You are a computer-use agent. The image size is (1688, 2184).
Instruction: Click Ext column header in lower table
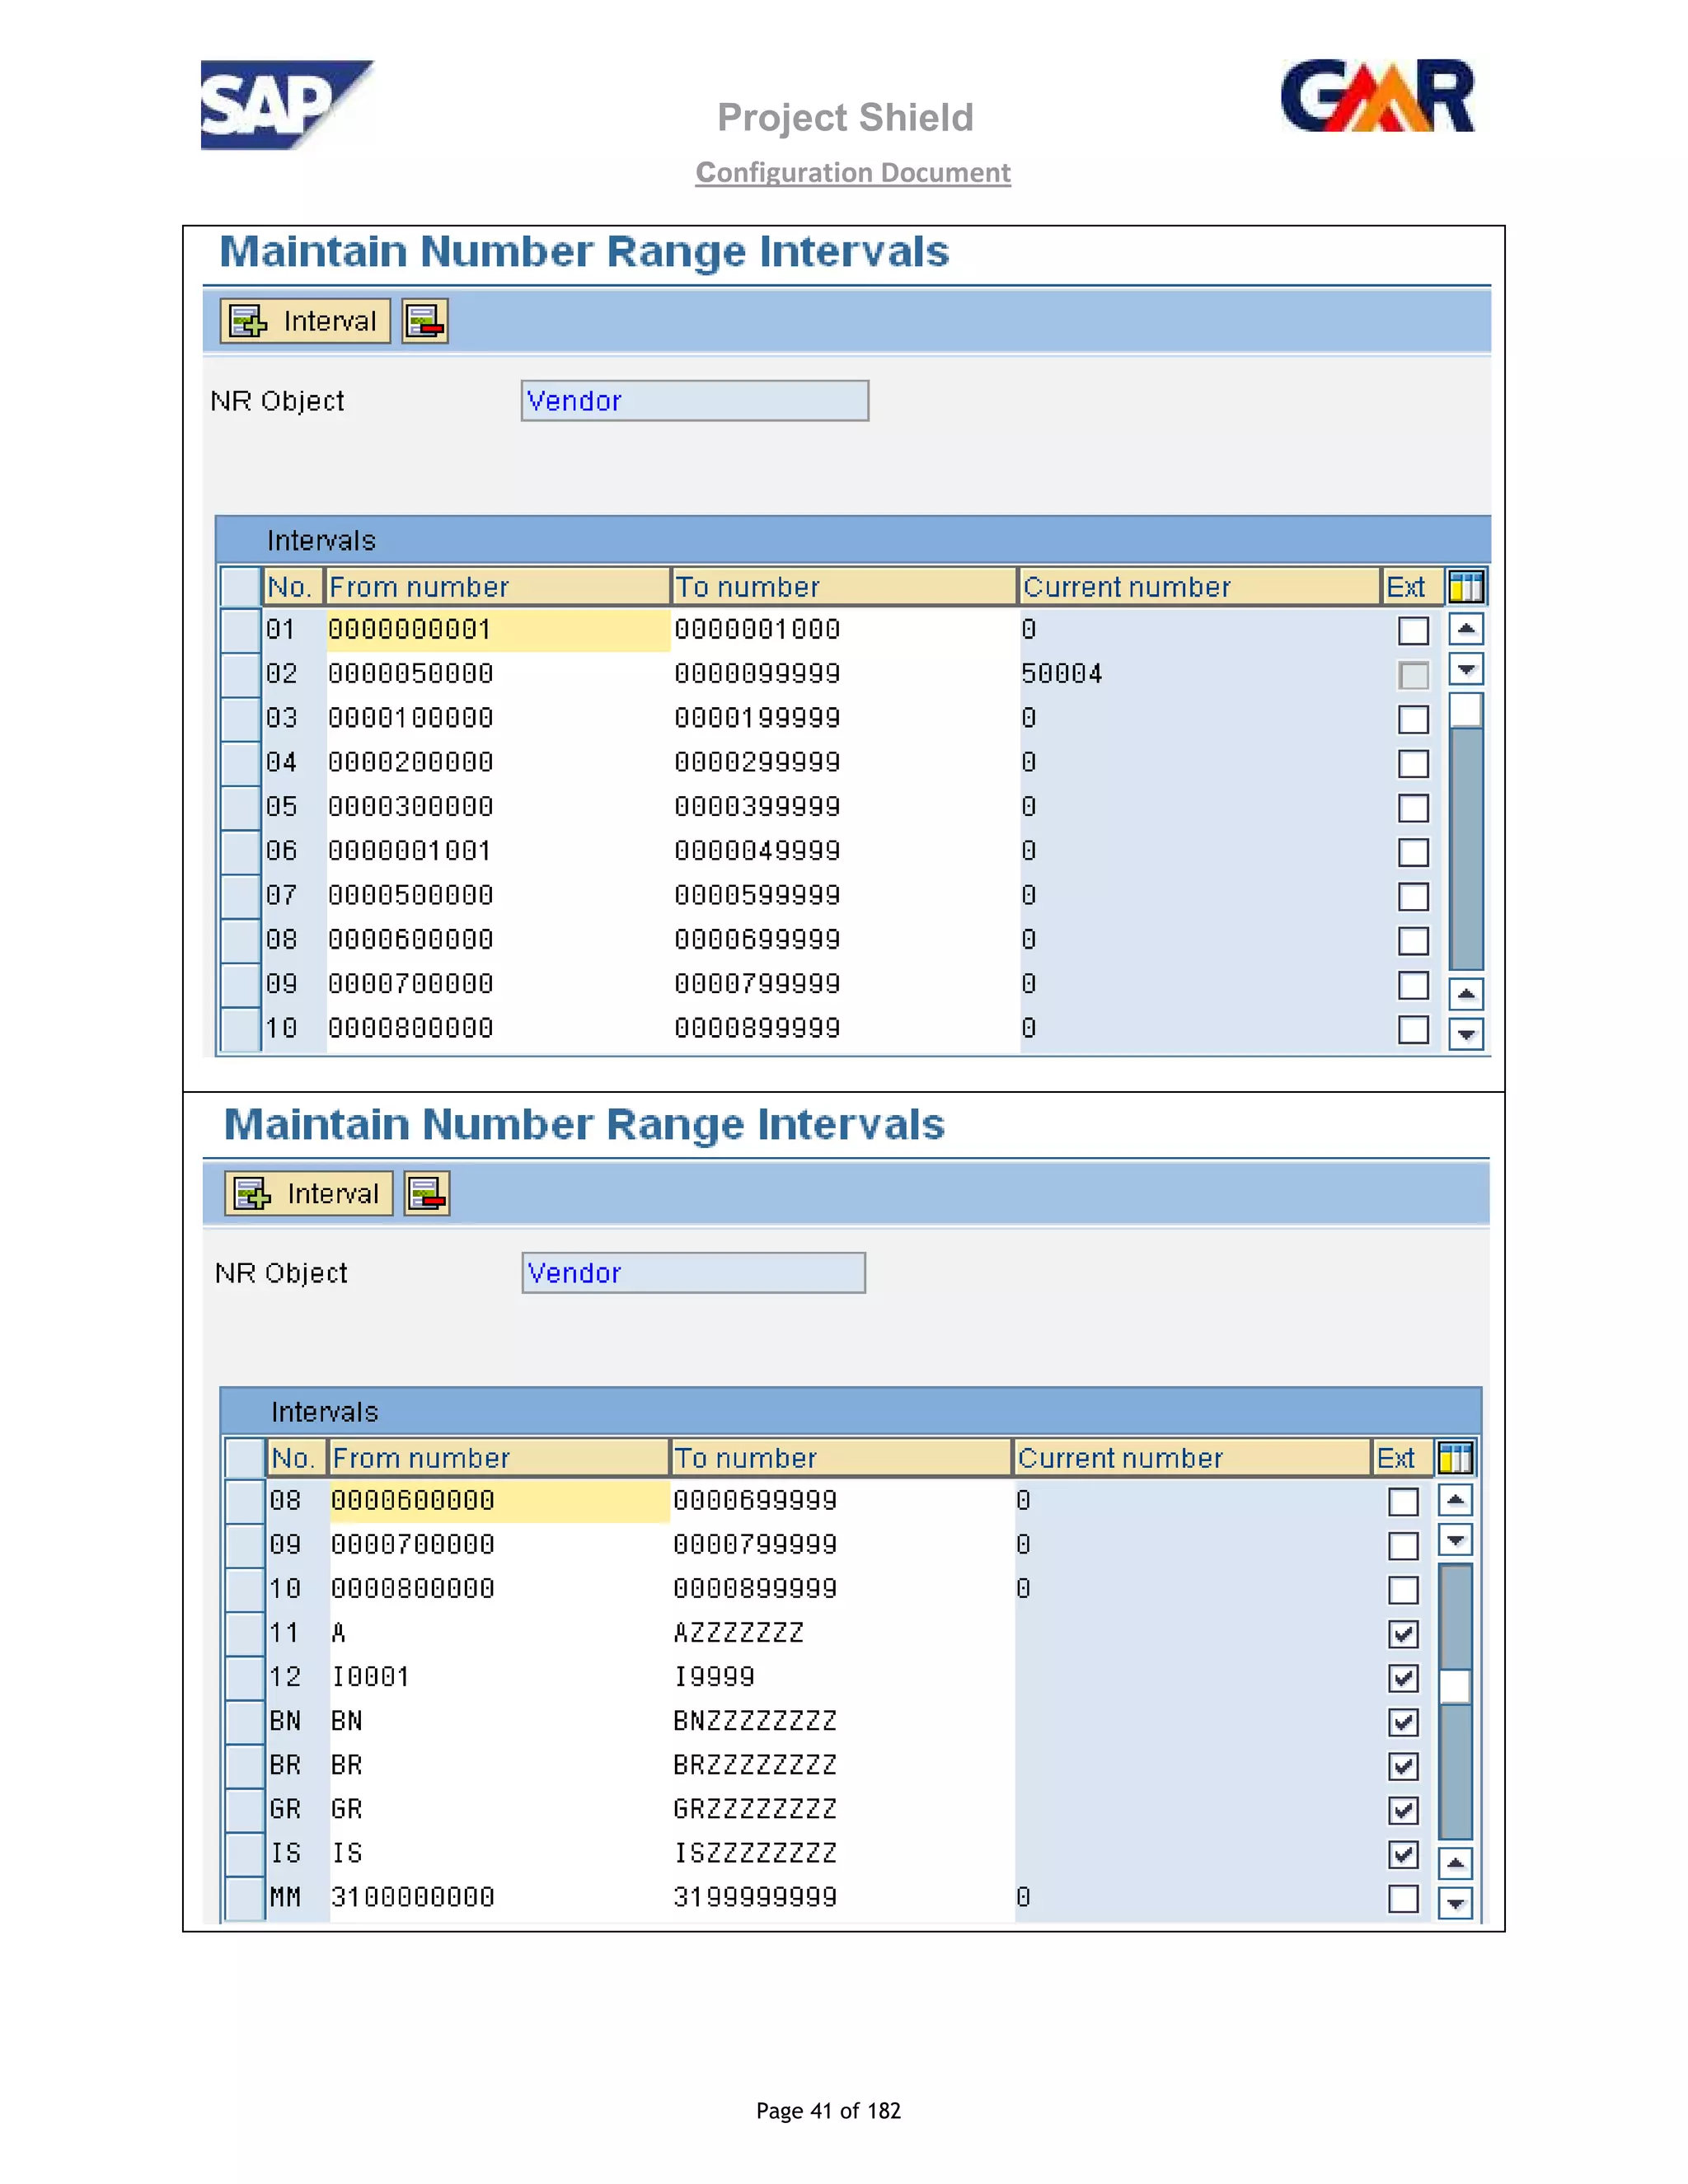click(1402, 1458)
